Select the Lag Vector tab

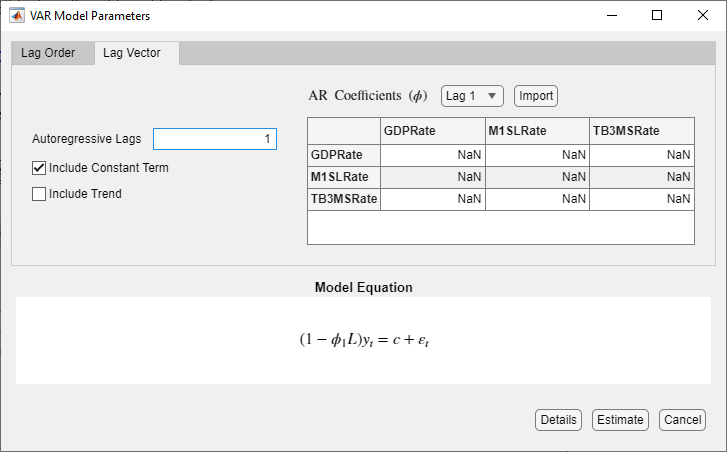click(138, 53)
